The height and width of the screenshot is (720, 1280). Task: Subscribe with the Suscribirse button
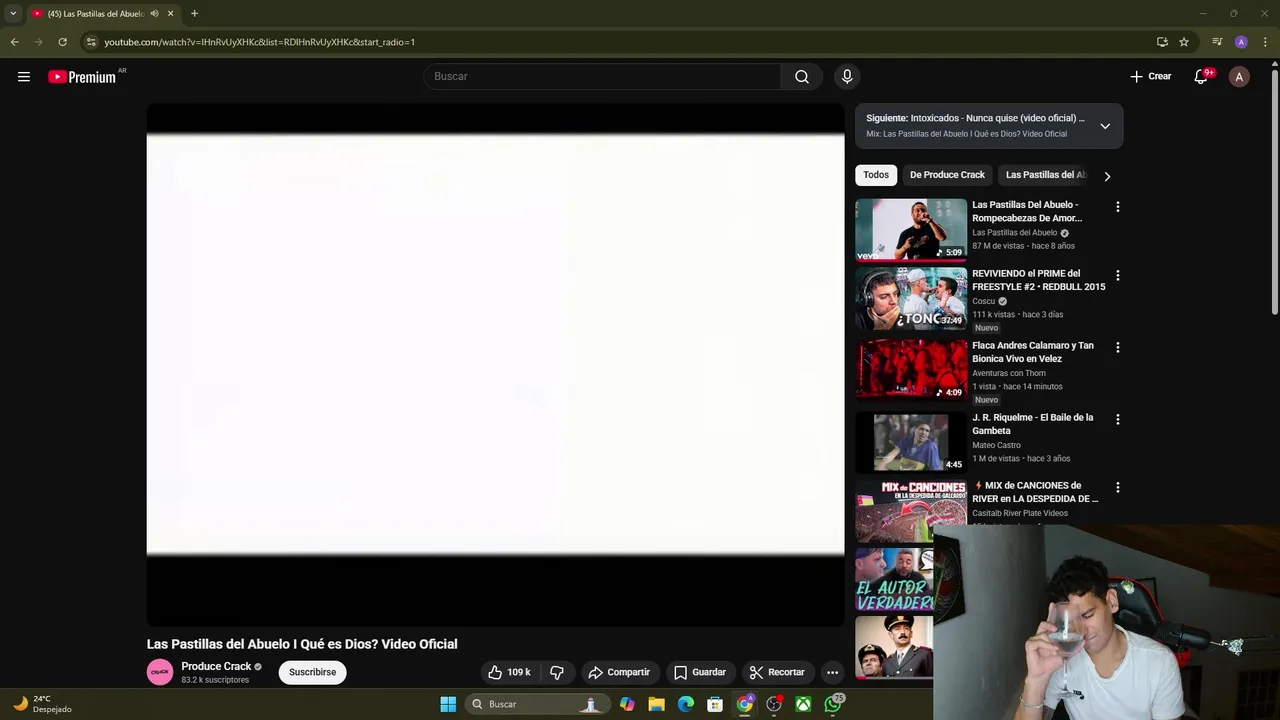tap(313, 672)
